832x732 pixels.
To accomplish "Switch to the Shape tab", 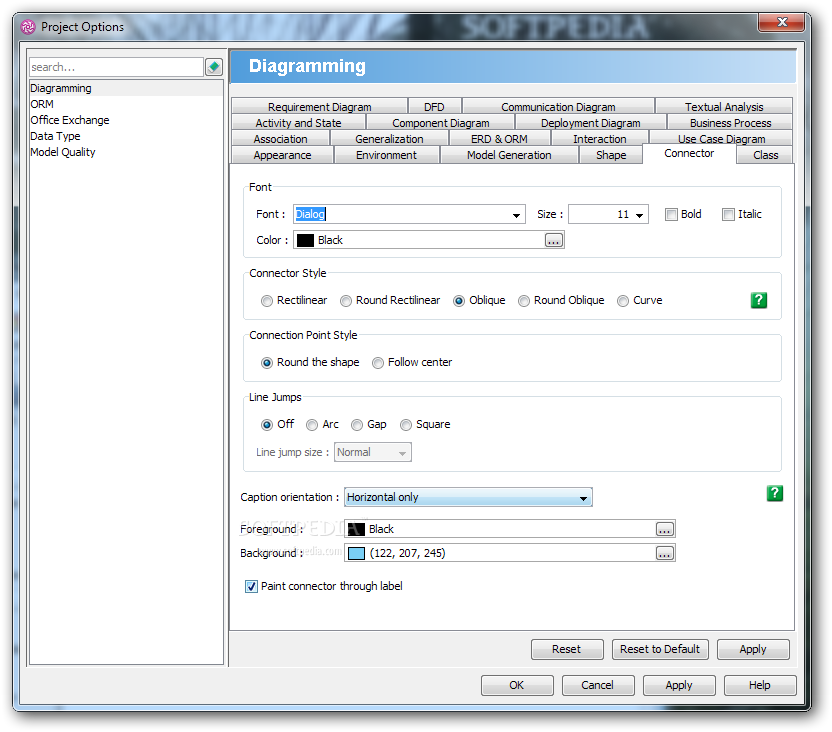I will pos(611,155).
